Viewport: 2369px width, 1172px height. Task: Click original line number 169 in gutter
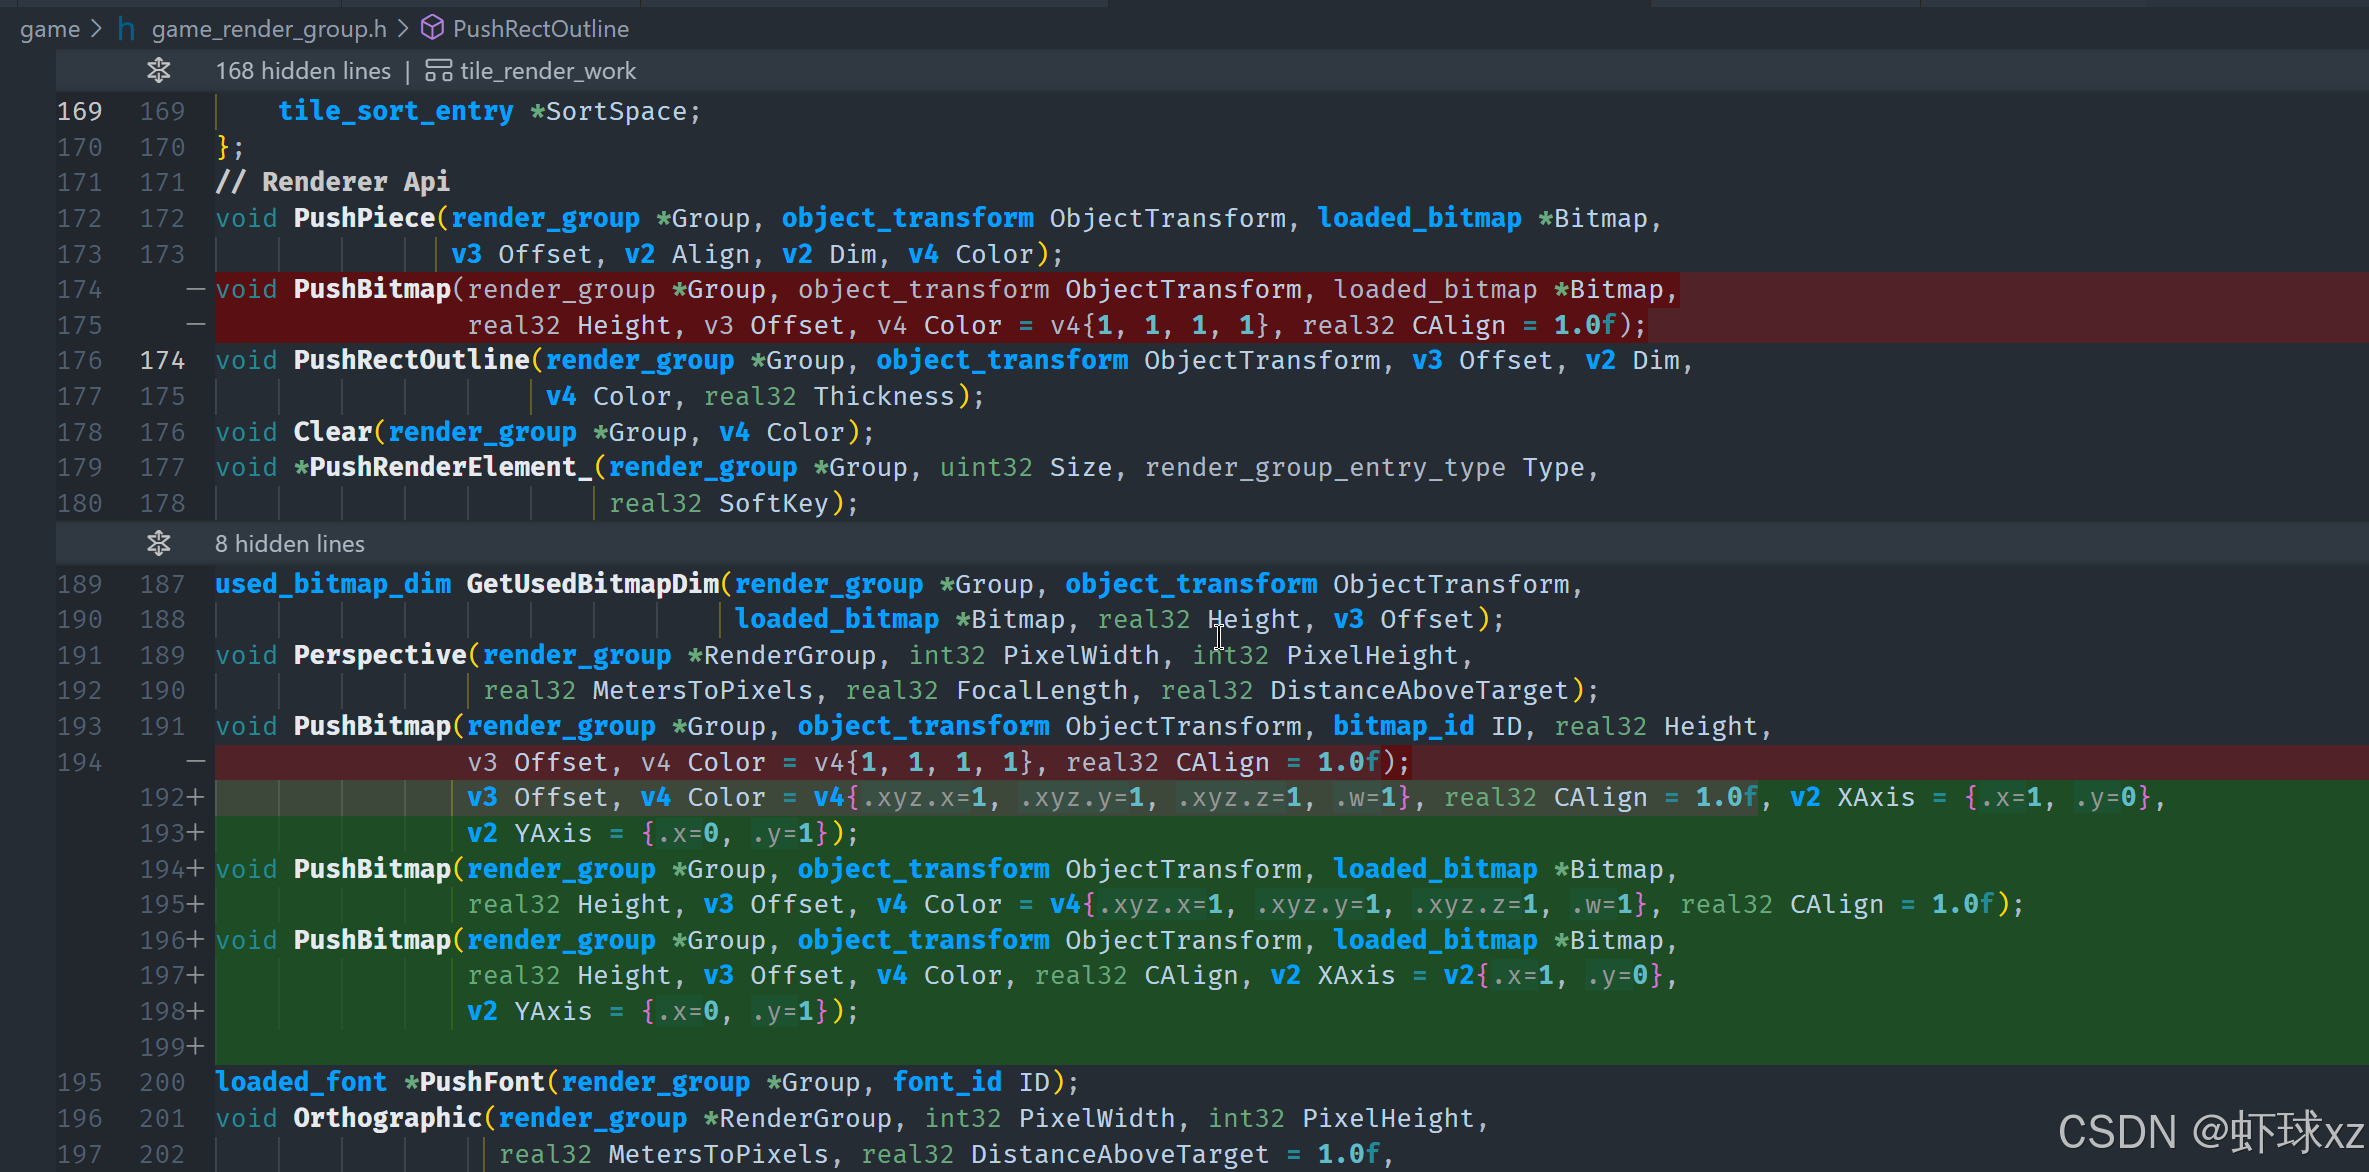(x=80, y=112)
